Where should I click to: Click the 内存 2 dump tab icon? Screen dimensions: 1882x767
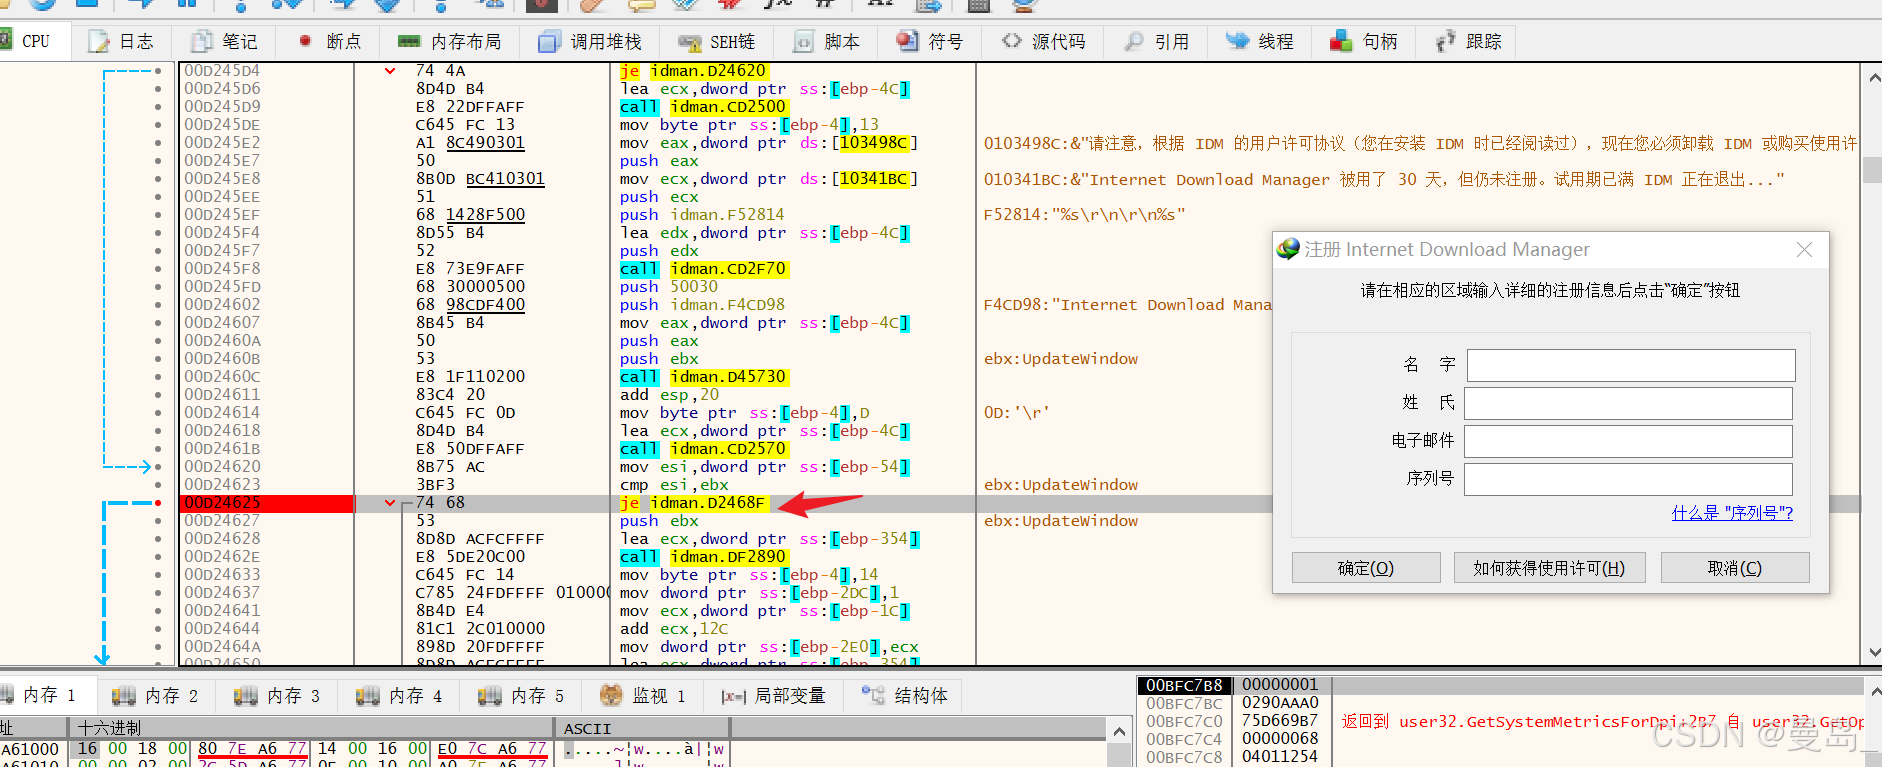[x=124, y=695]
